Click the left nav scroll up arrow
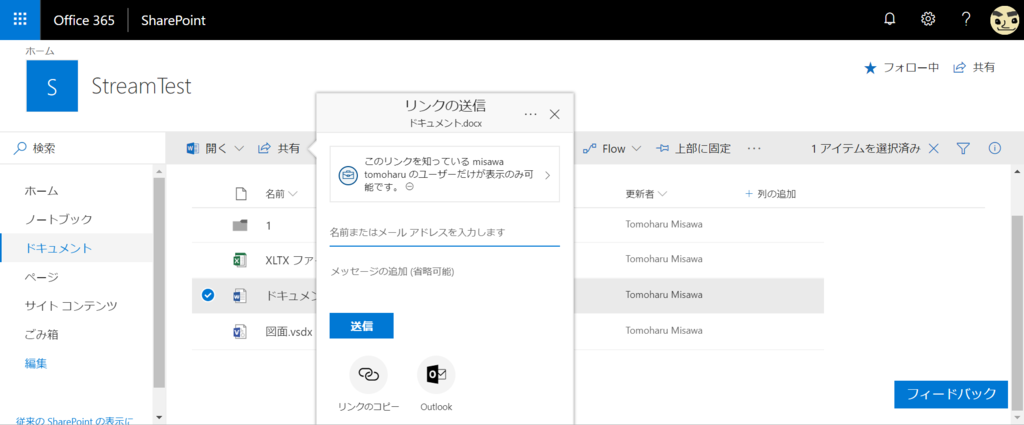Viewport: 1024px width, 425px height. pyautogui.click(x=159, y=171)
